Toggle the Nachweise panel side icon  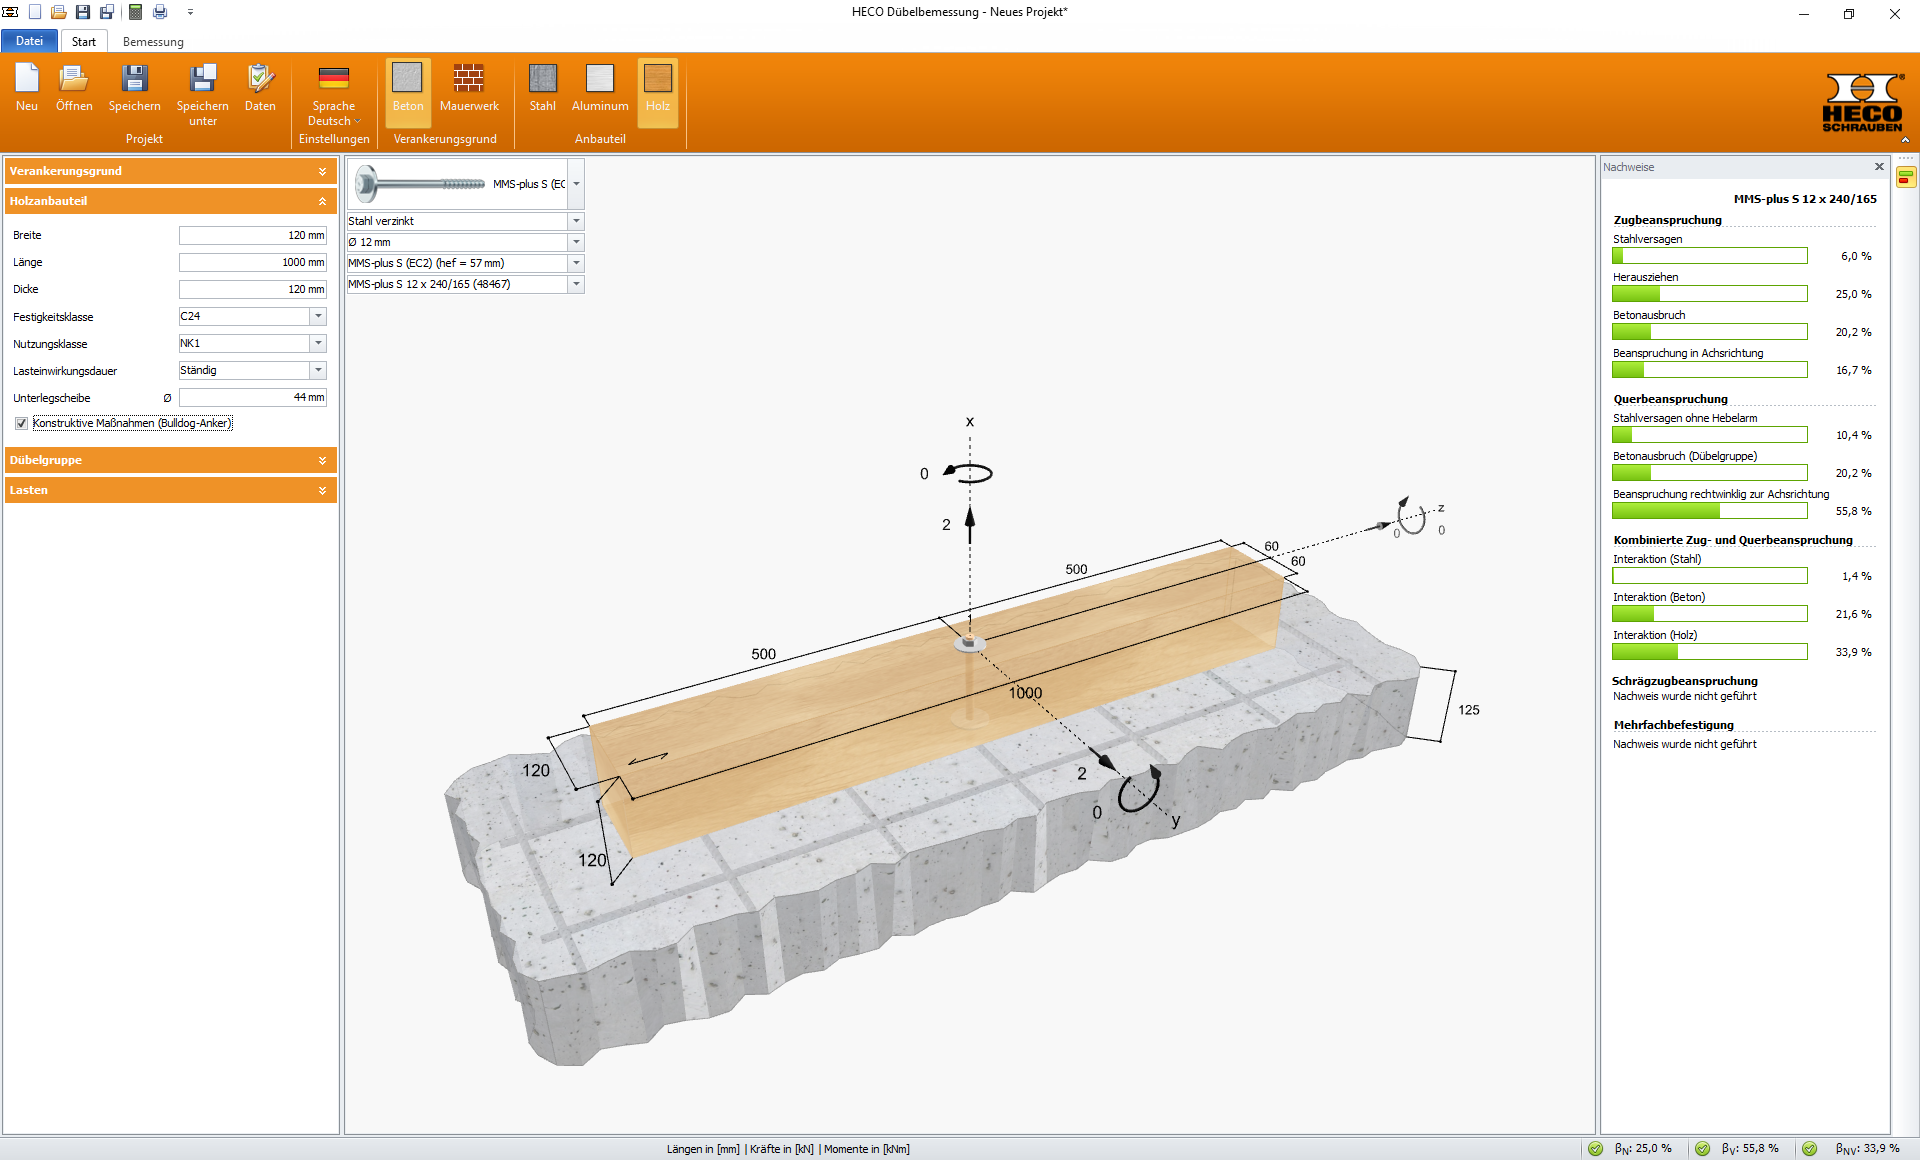point(1906,177)
